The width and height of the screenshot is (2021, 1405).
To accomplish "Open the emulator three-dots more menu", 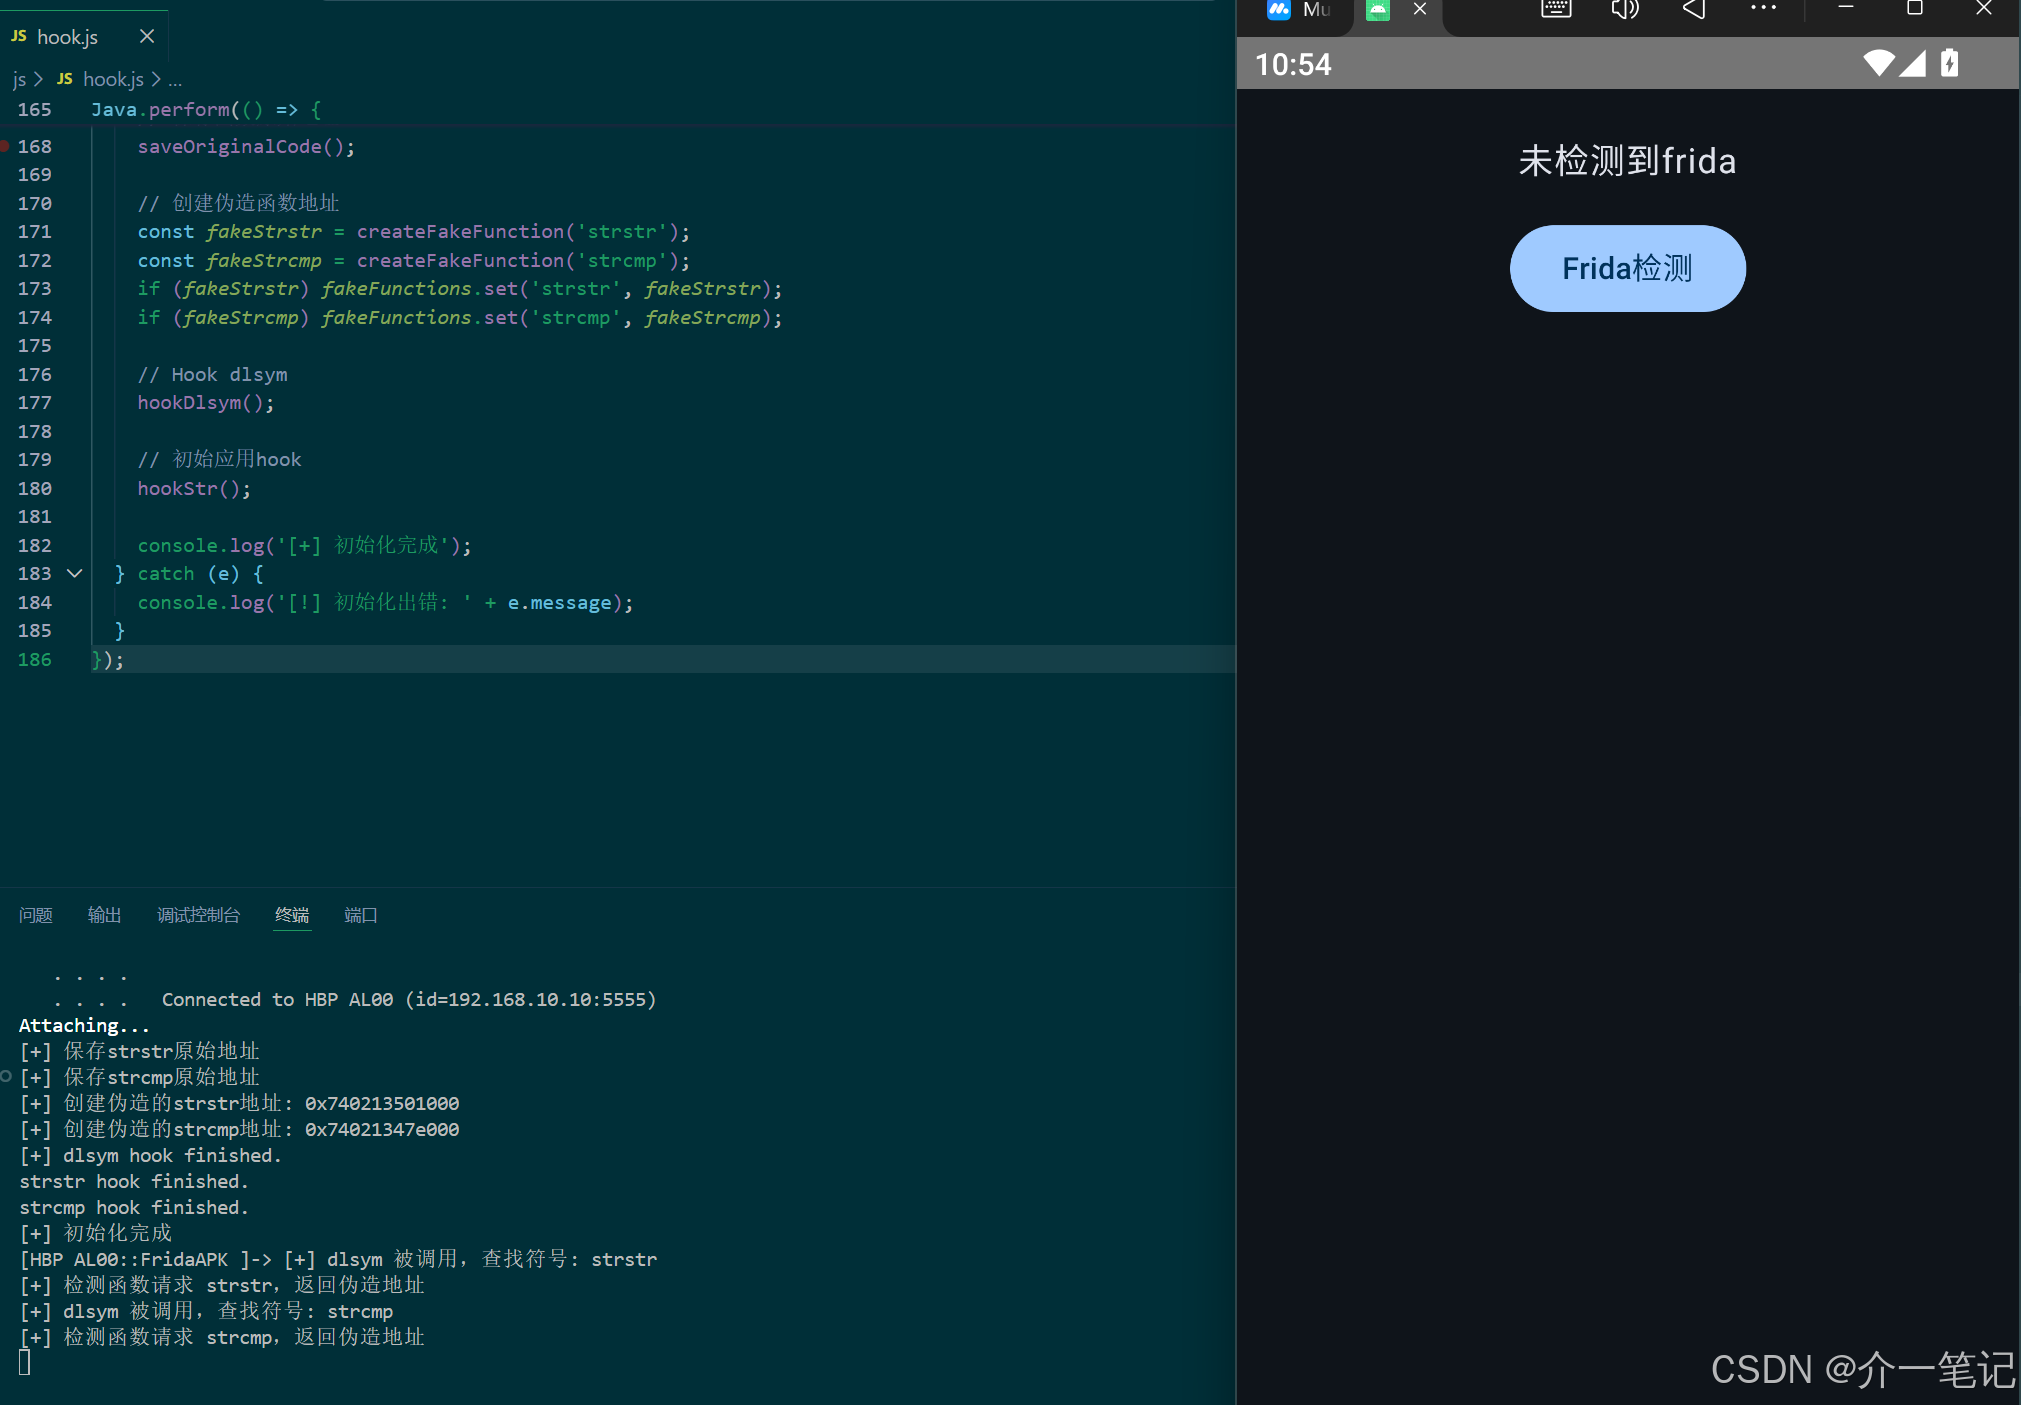I will click(1763, 8).
